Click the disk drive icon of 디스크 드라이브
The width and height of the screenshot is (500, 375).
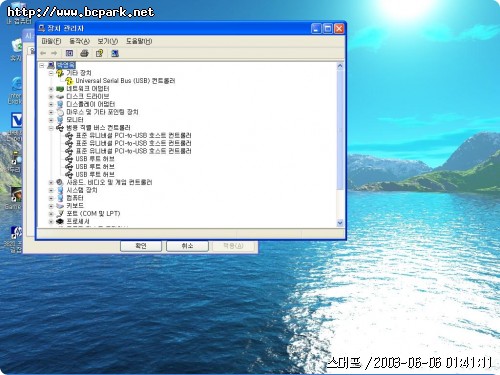[60, 97]
